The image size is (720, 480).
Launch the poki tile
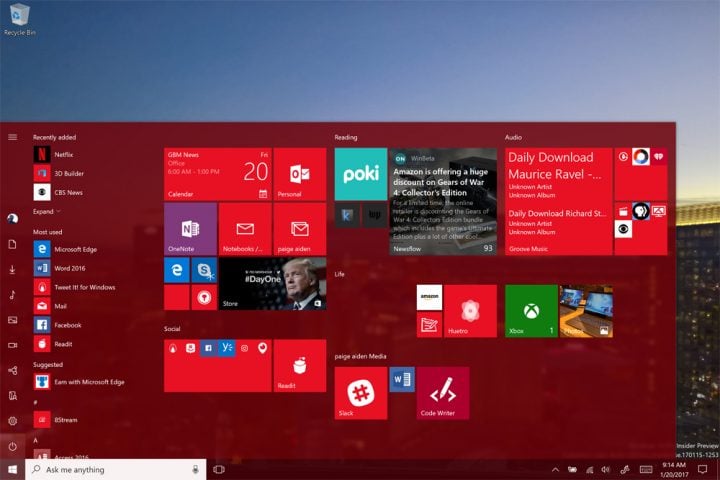[360, 174]
